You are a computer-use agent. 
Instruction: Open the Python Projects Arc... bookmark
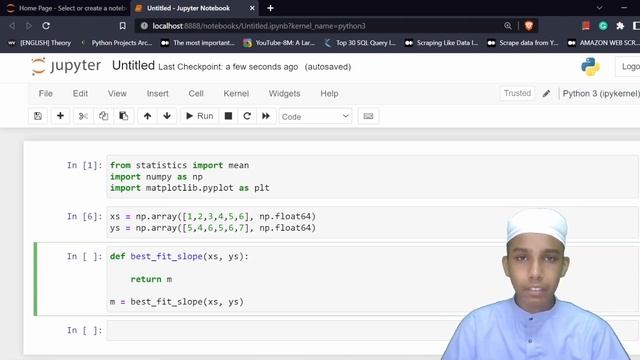(117, 43)
